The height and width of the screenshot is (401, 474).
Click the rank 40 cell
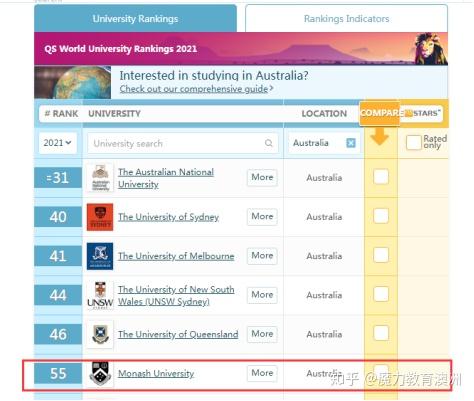point(58,217)
